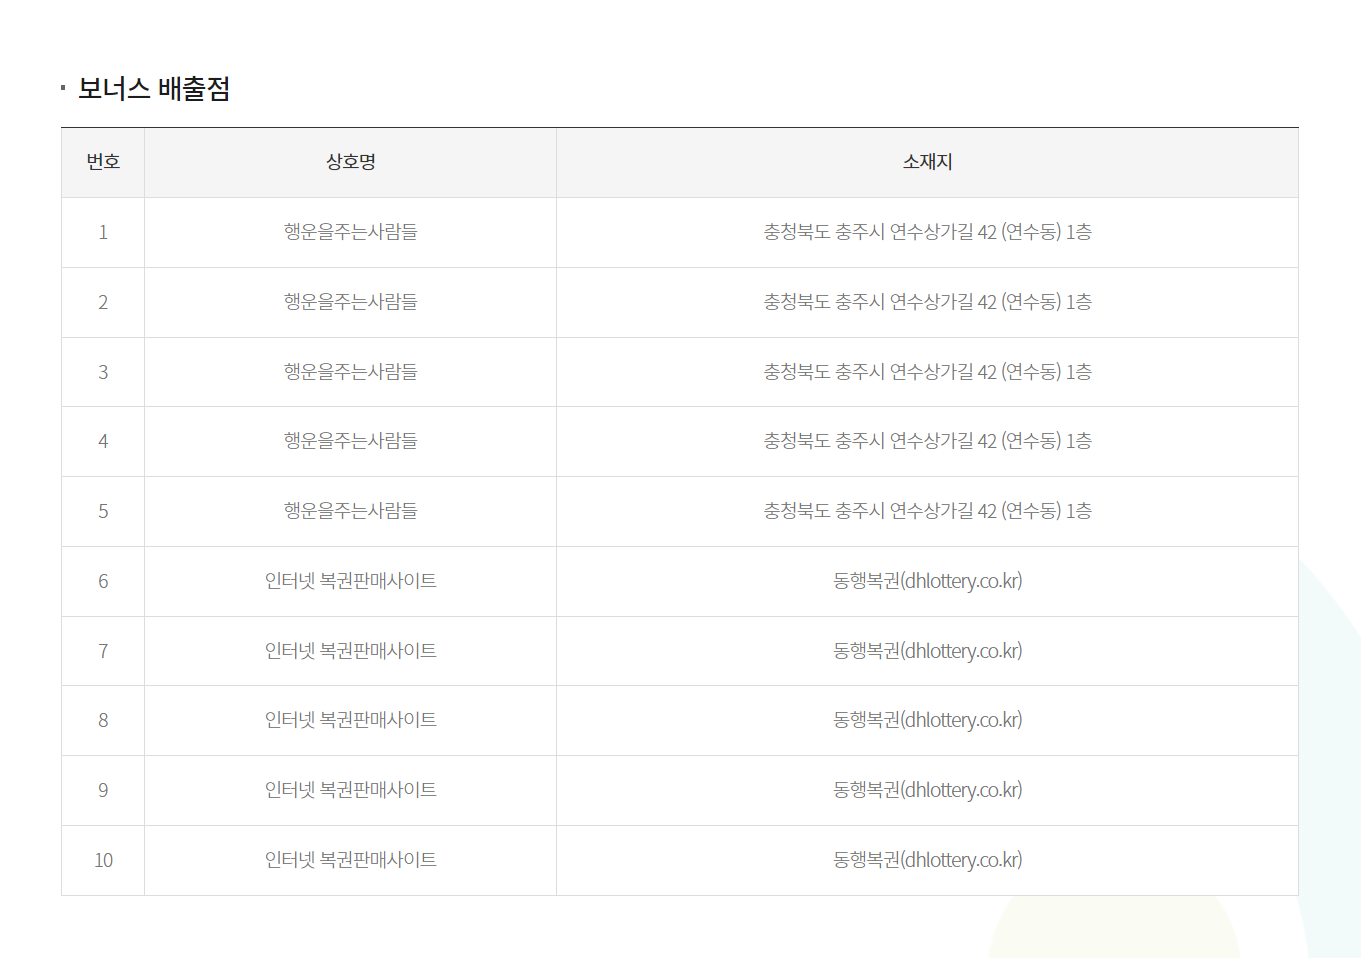Click the 충청북도 충주시 address in row 5
Image resolution: width=1361 pixels, height=958 pixels.
[928, 511]
